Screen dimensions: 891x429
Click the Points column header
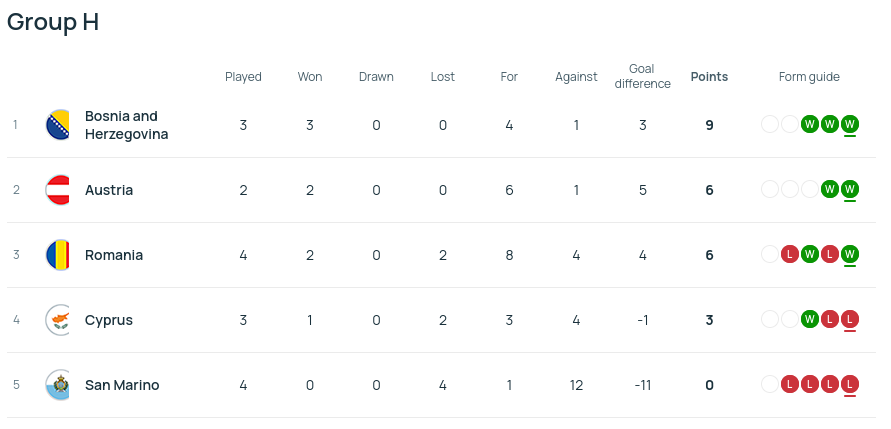[x=709, y=77]
